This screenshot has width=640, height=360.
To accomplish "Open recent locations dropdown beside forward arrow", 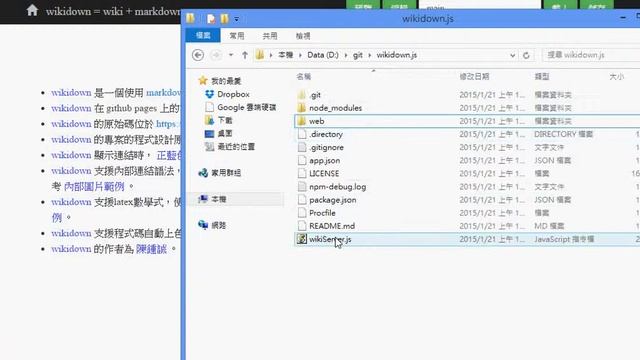I will (231, 55).
